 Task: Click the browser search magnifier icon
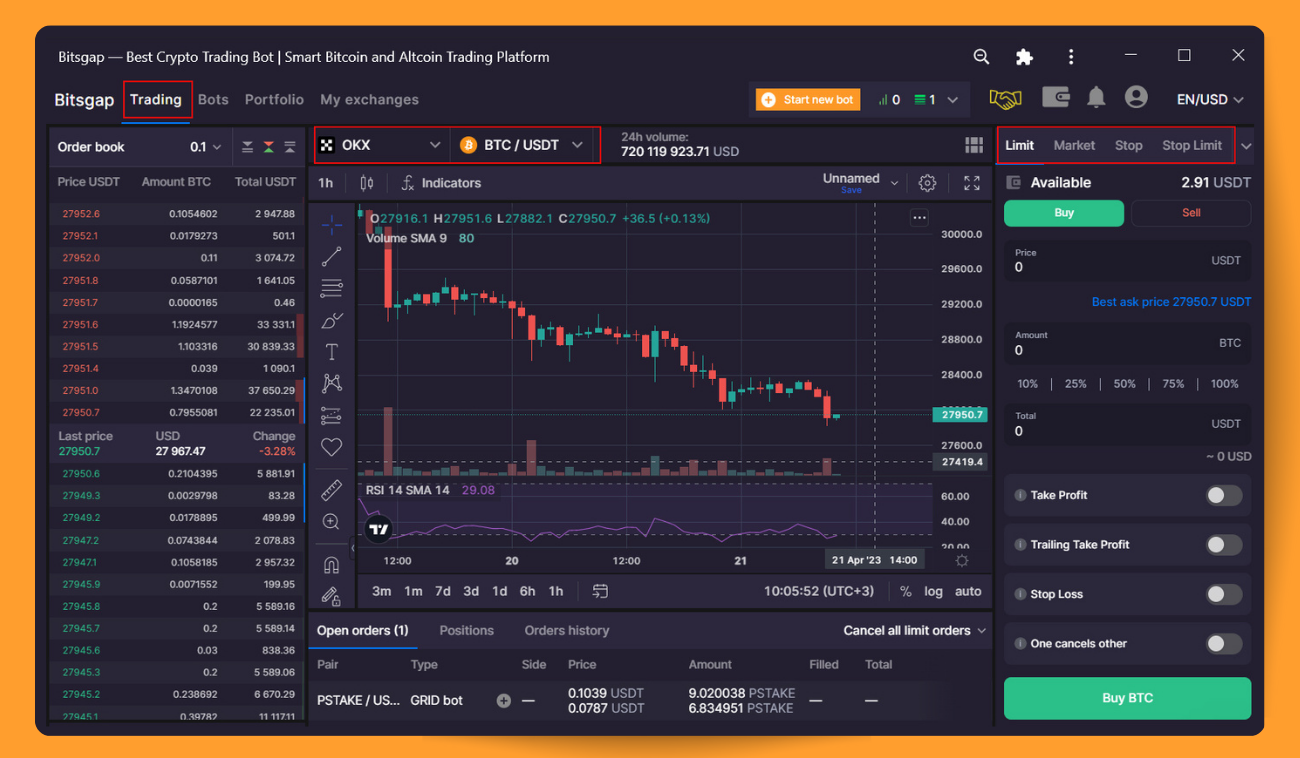(x=981, y=57)
